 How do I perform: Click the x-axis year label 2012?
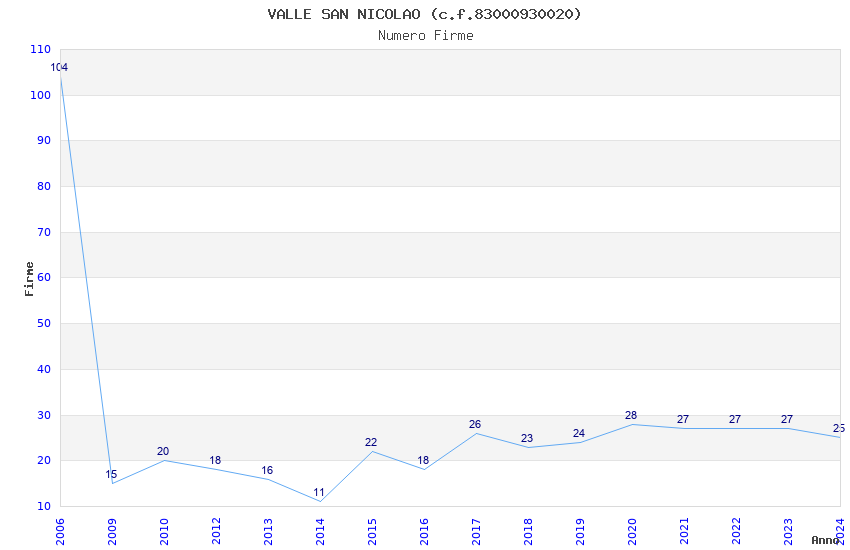click(216, 532)
